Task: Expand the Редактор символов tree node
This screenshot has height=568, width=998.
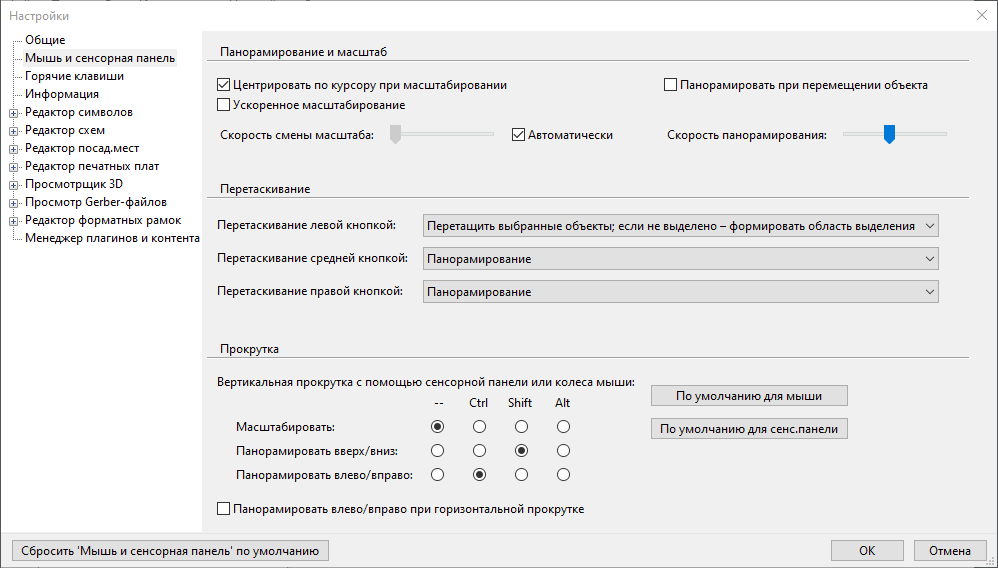Action: tap(13, 113)
